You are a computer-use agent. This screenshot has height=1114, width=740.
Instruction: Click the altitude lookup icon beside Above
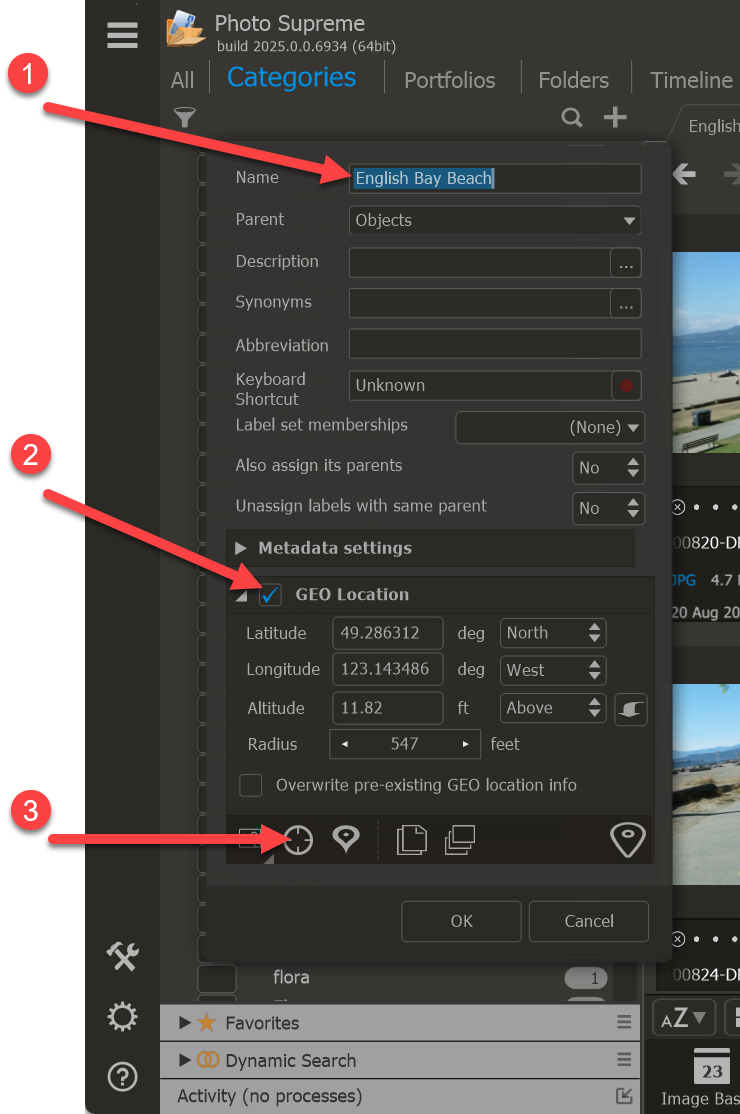(x=631, y=709)
